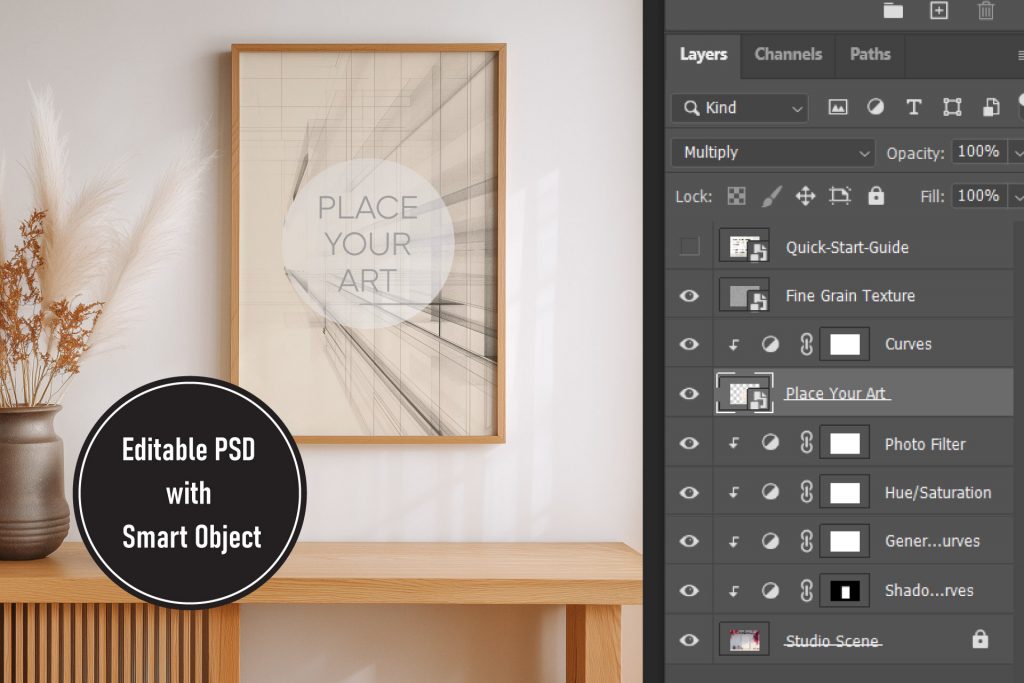Viewport: 1024px width, 683px height.
Task: Toggle eye icon of Gener...urves layer
Action: pyautogui.click(x=689, y=541)
